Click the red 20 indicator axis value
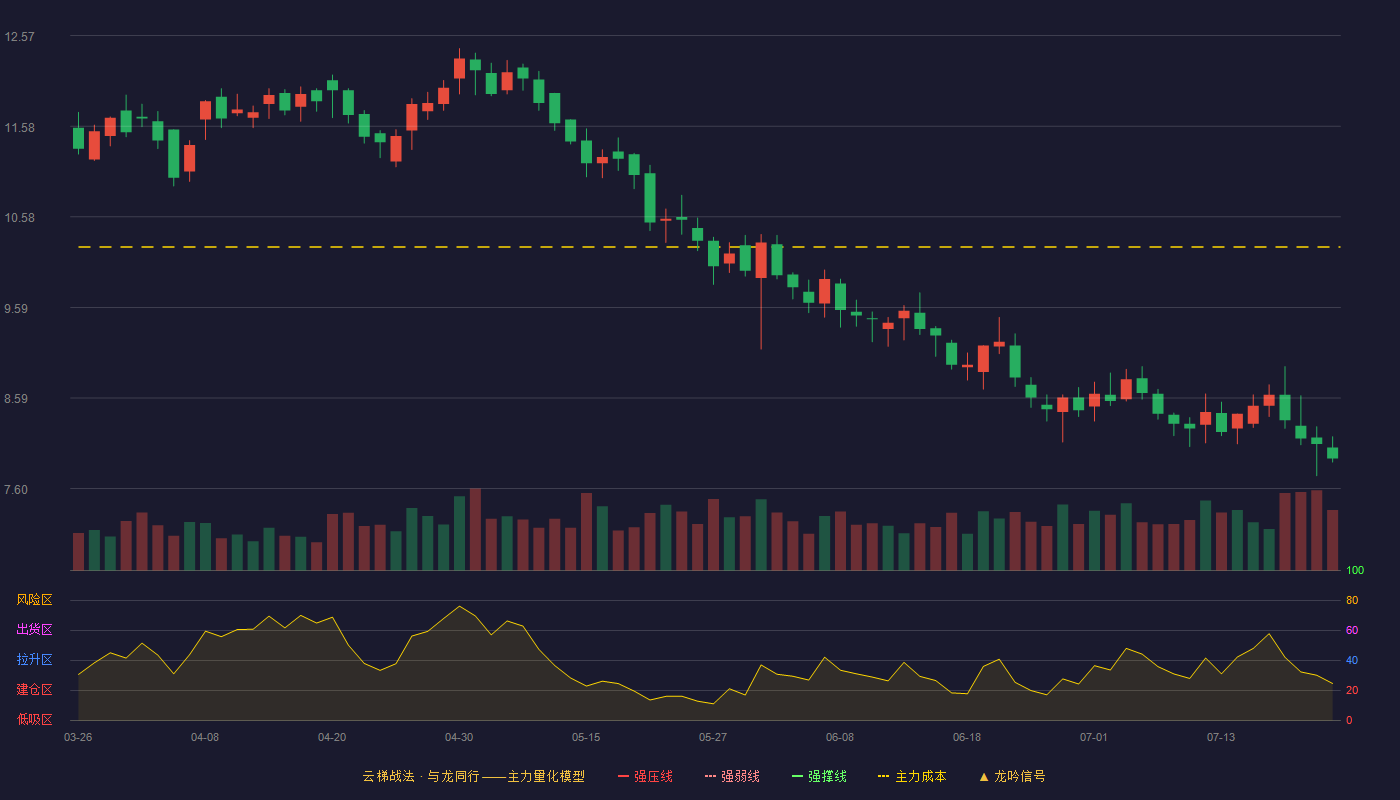Viewport: 1400px width, 800px height. 1352,691
